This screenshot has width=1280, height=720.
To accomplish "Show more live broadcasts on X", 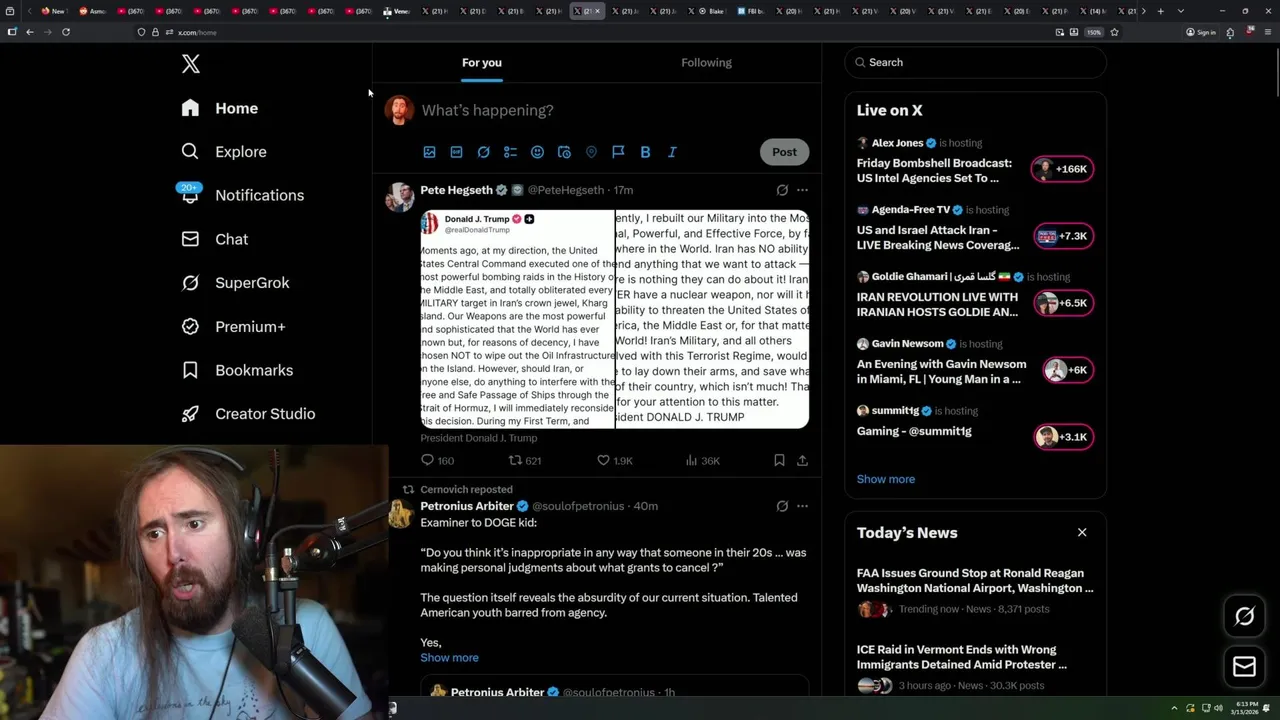I will coord(885,479).
